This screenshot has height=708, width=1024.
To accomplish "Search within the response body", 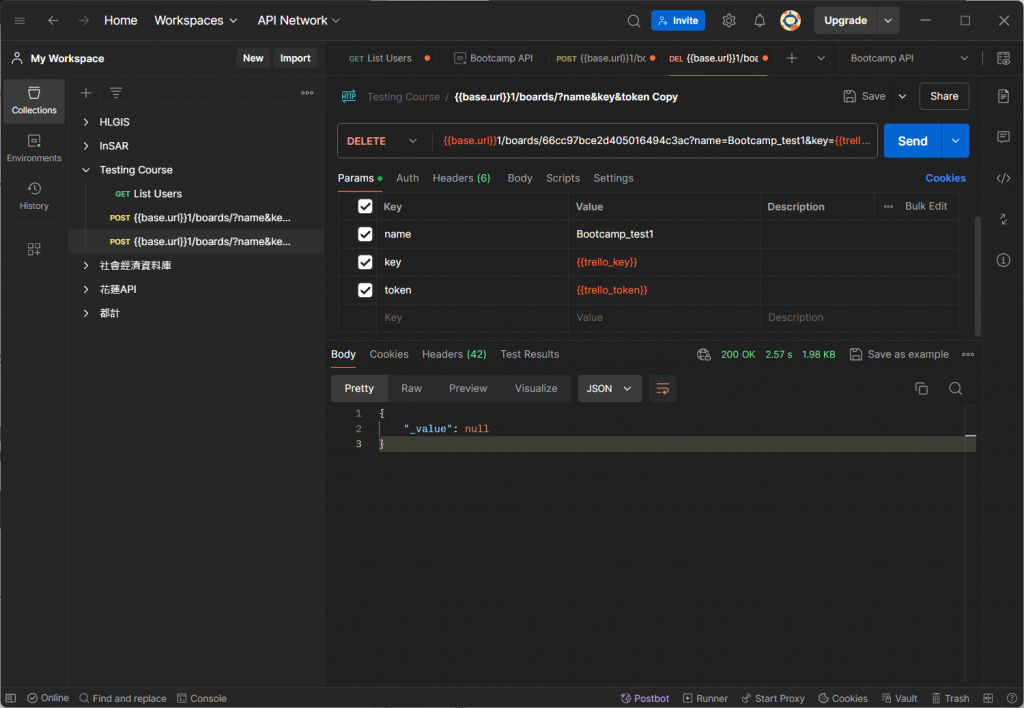I will pyautogui.click(x=955, y=389).
